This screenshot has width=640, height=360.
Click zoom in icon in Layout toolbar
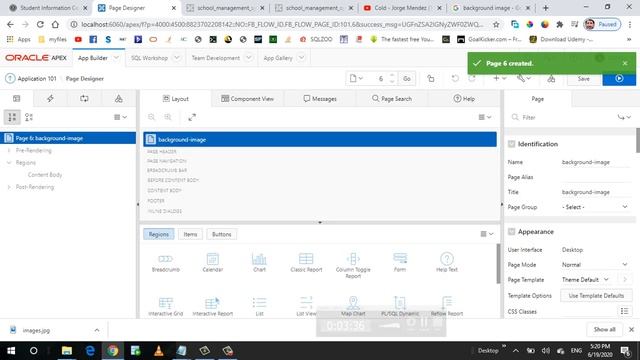coord(168,117)
